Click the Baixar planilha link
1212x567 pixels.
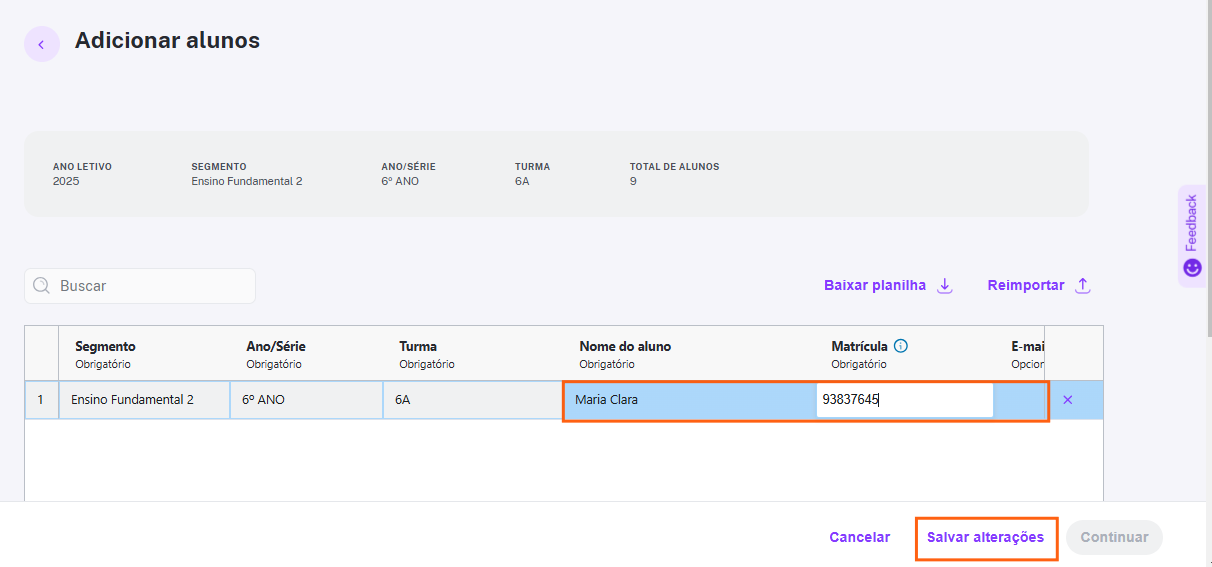[x=875, y=285]
